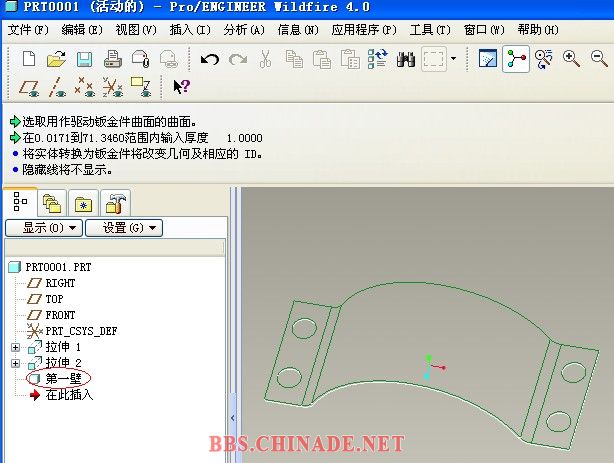Collapse the navigator panel with the arrow
This screenshot has height=463, width=614.
(x=233, y=418)
